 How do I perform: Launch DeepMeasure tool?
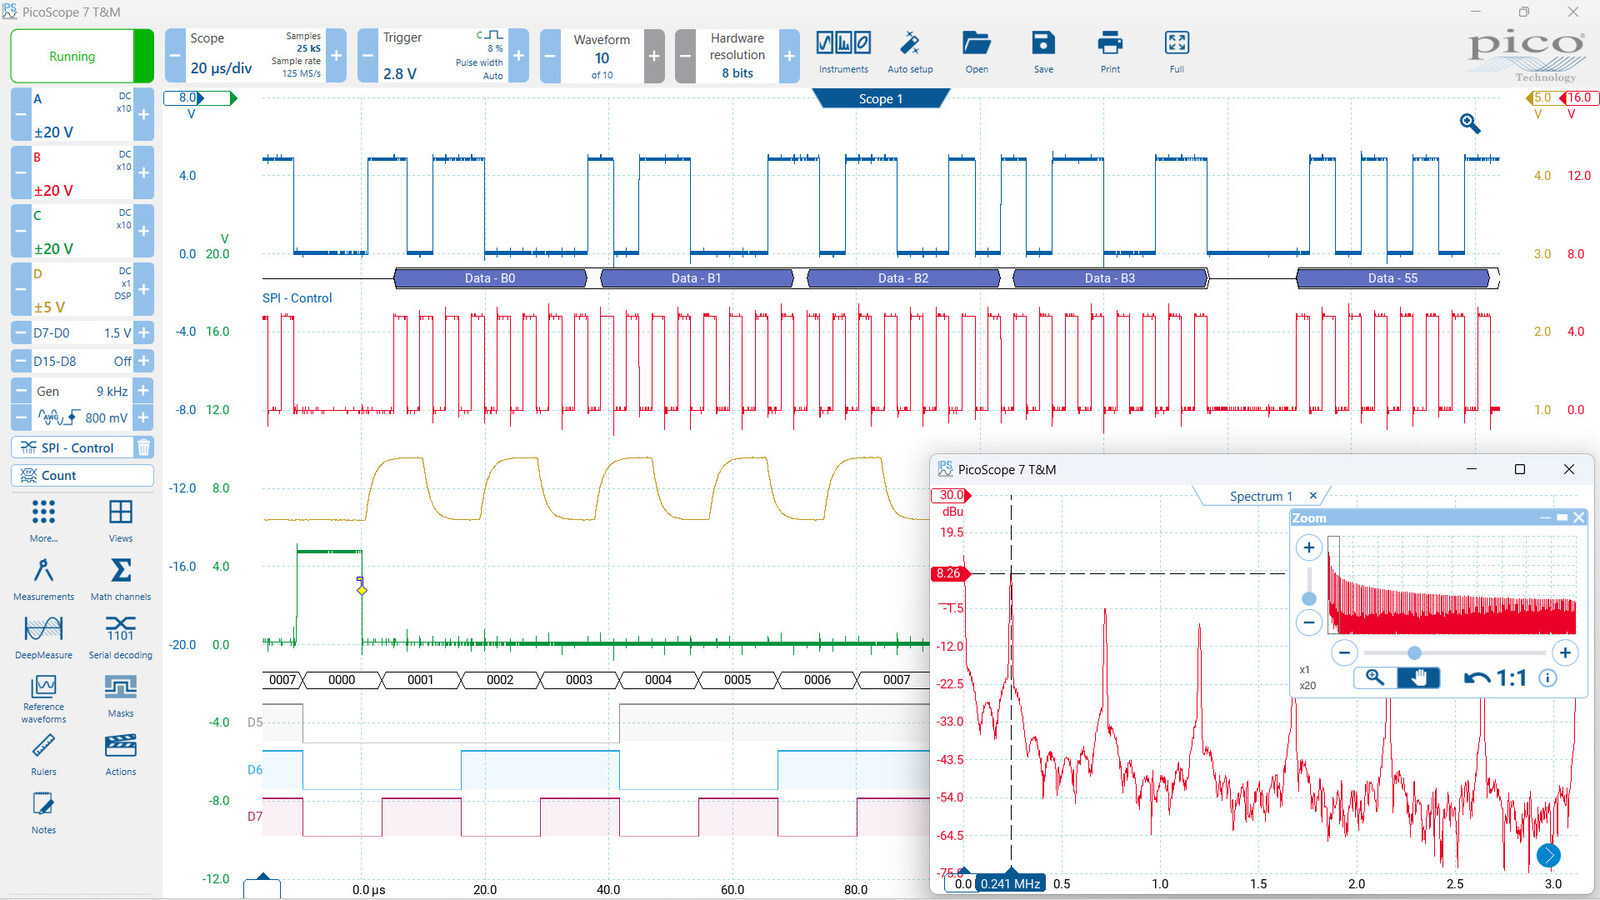(x=43, y=637)
